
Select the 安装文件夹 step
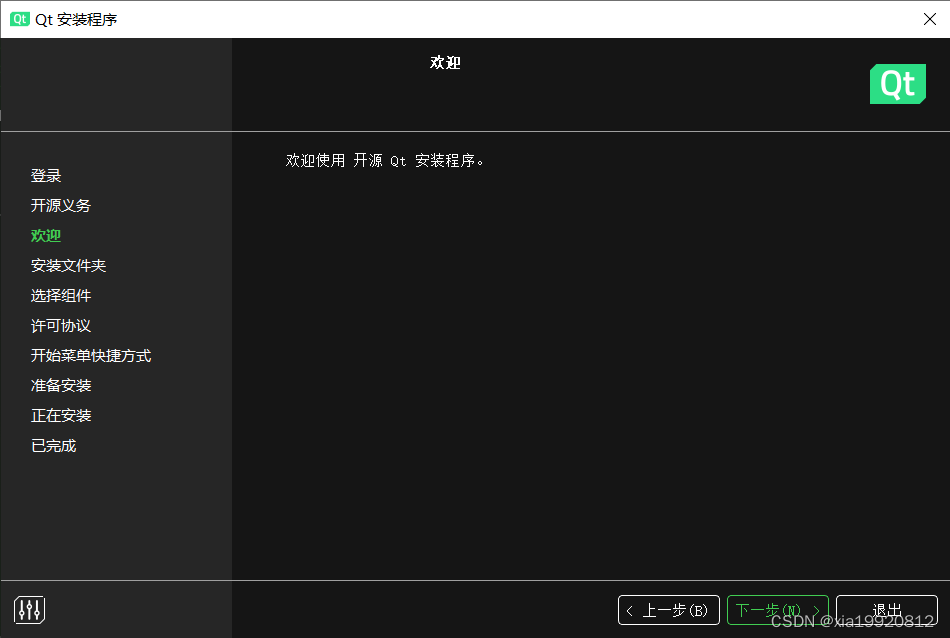pos(68,265)
